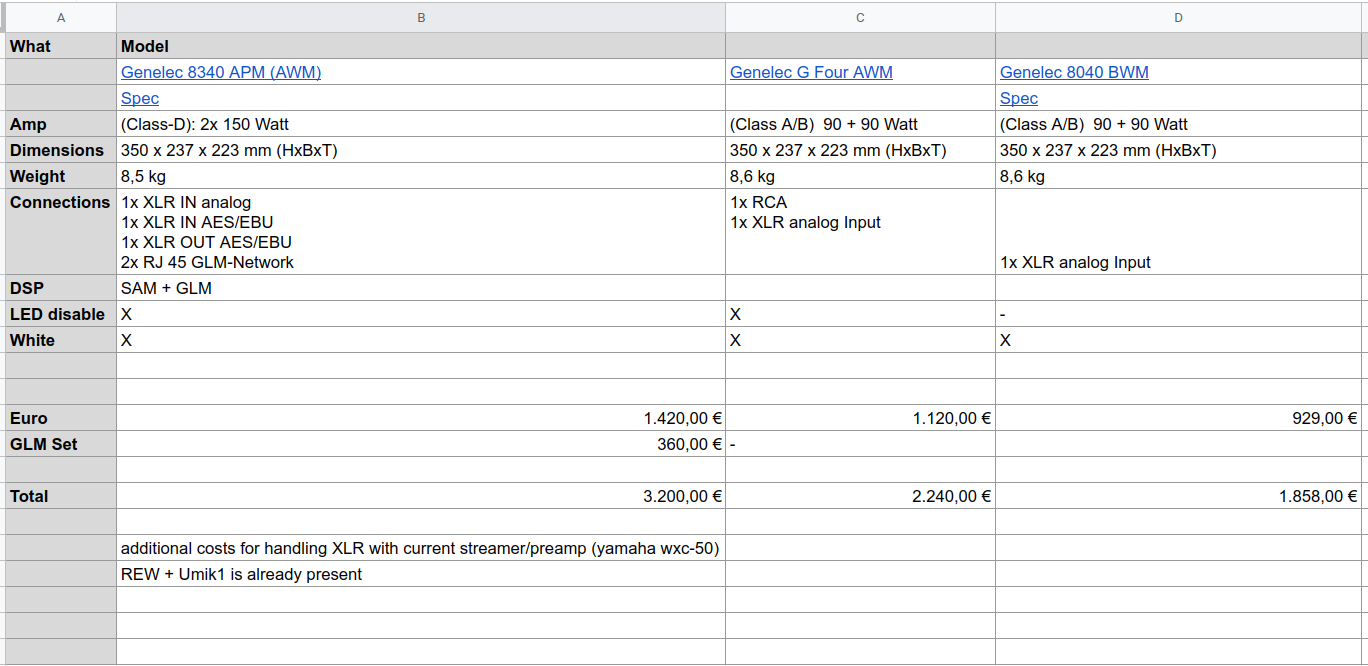1368x666 pixels.
Task: Select the "3.200,00 €" total cell
Action: click(x=421, y=496)
